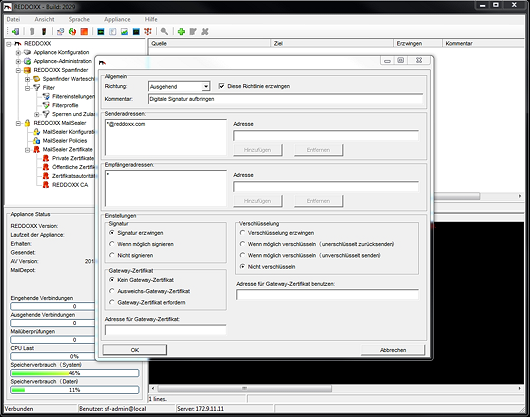Click the green terminal monitor toolbar icon
The height and width of the screenshot is (417, 530).
(101, 31)
